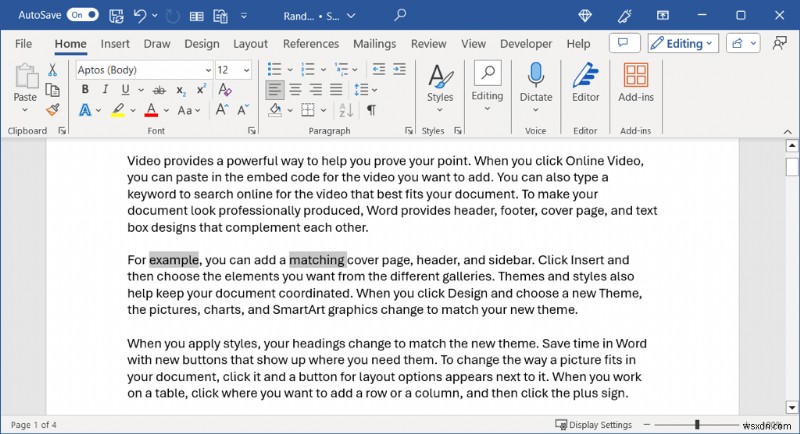Click the Borders icon

pos(308,110)
